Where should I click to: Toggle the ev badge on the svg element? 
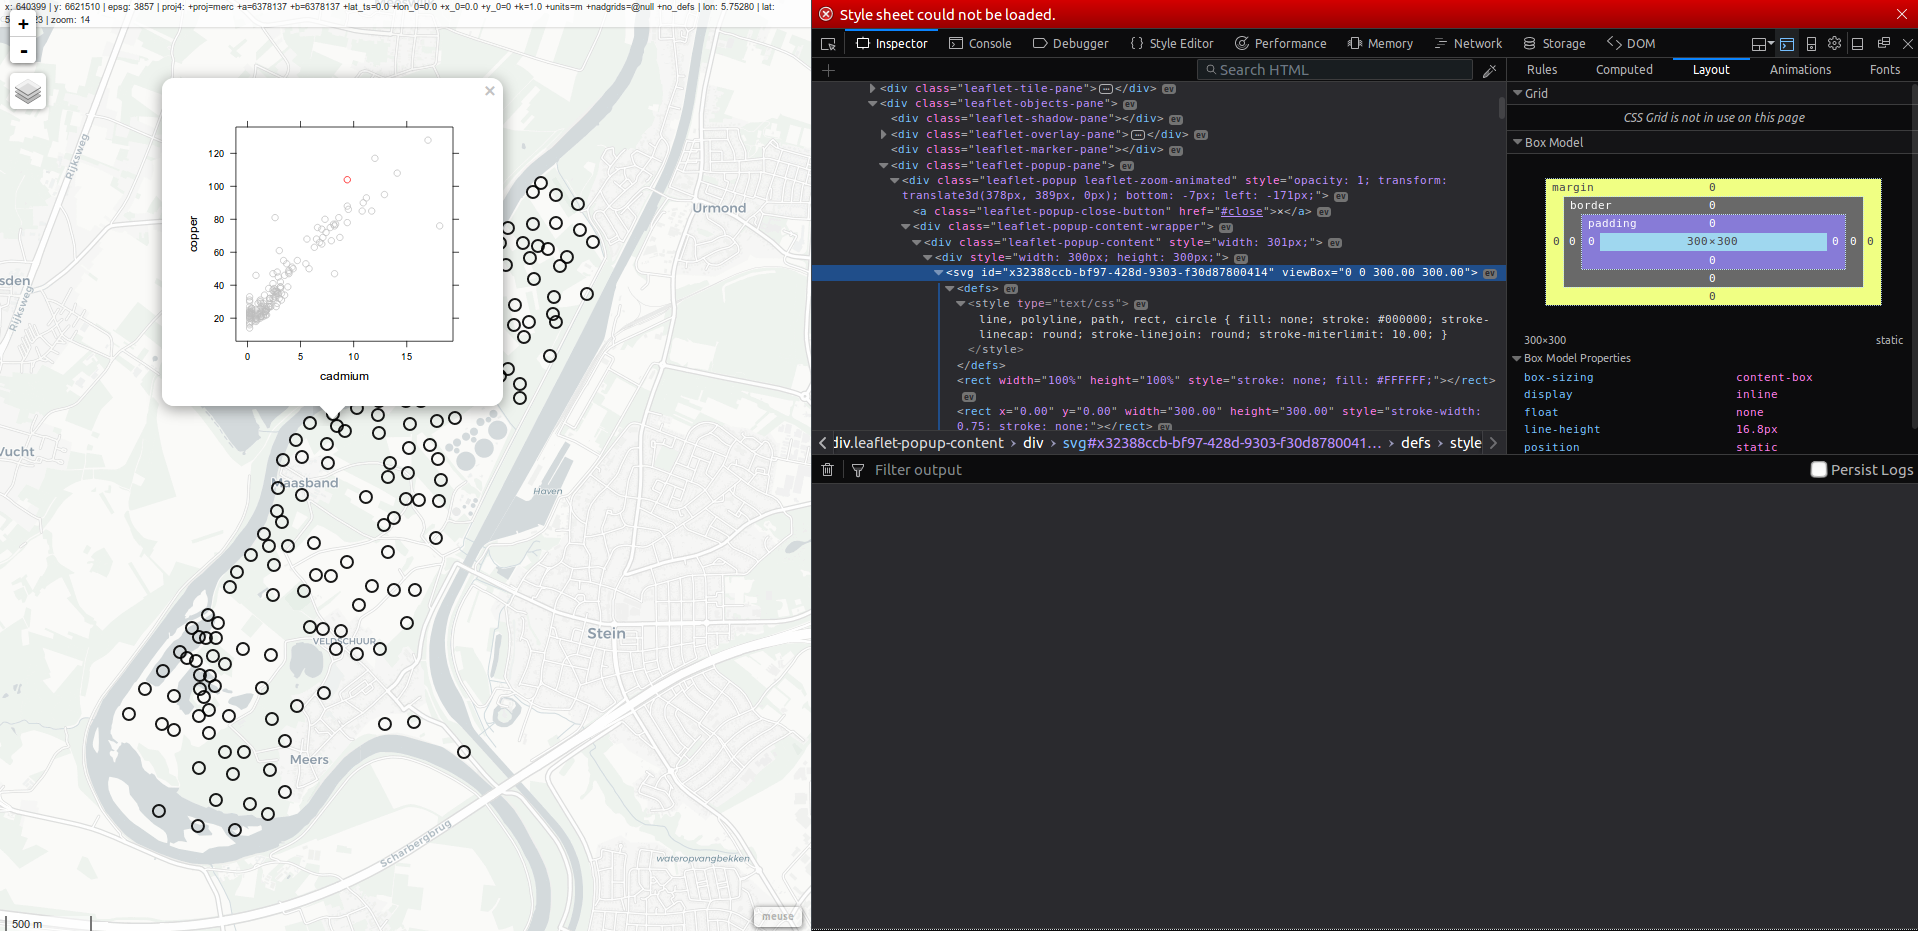click(1490, 272)
